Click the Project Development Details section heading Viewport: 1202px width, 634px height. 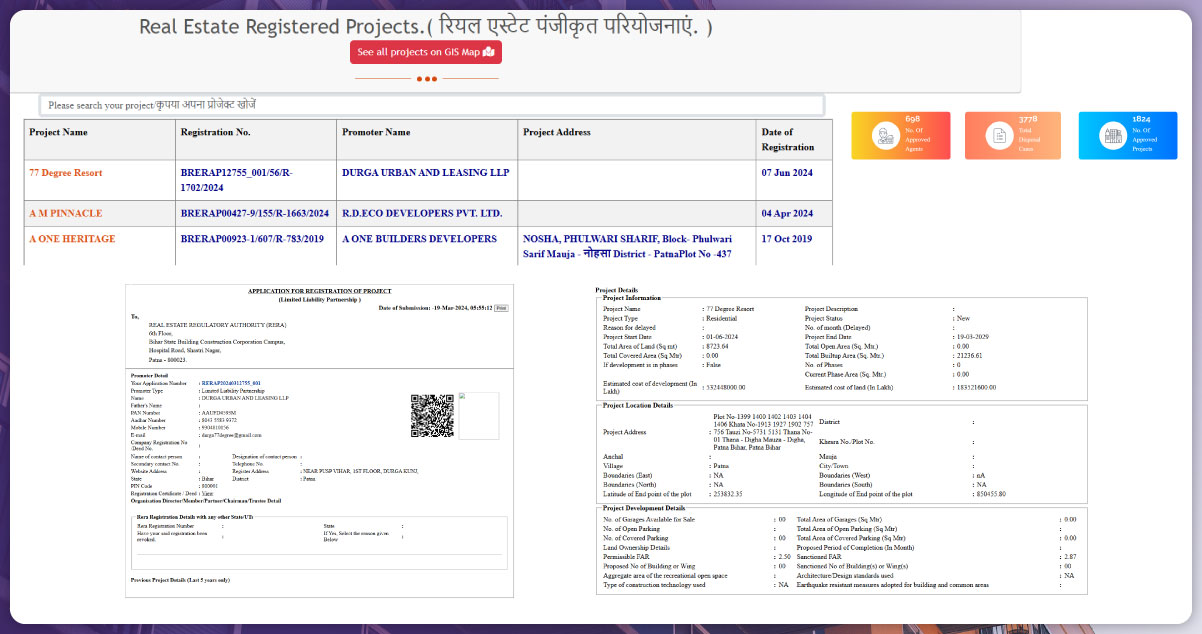[644, 508]
